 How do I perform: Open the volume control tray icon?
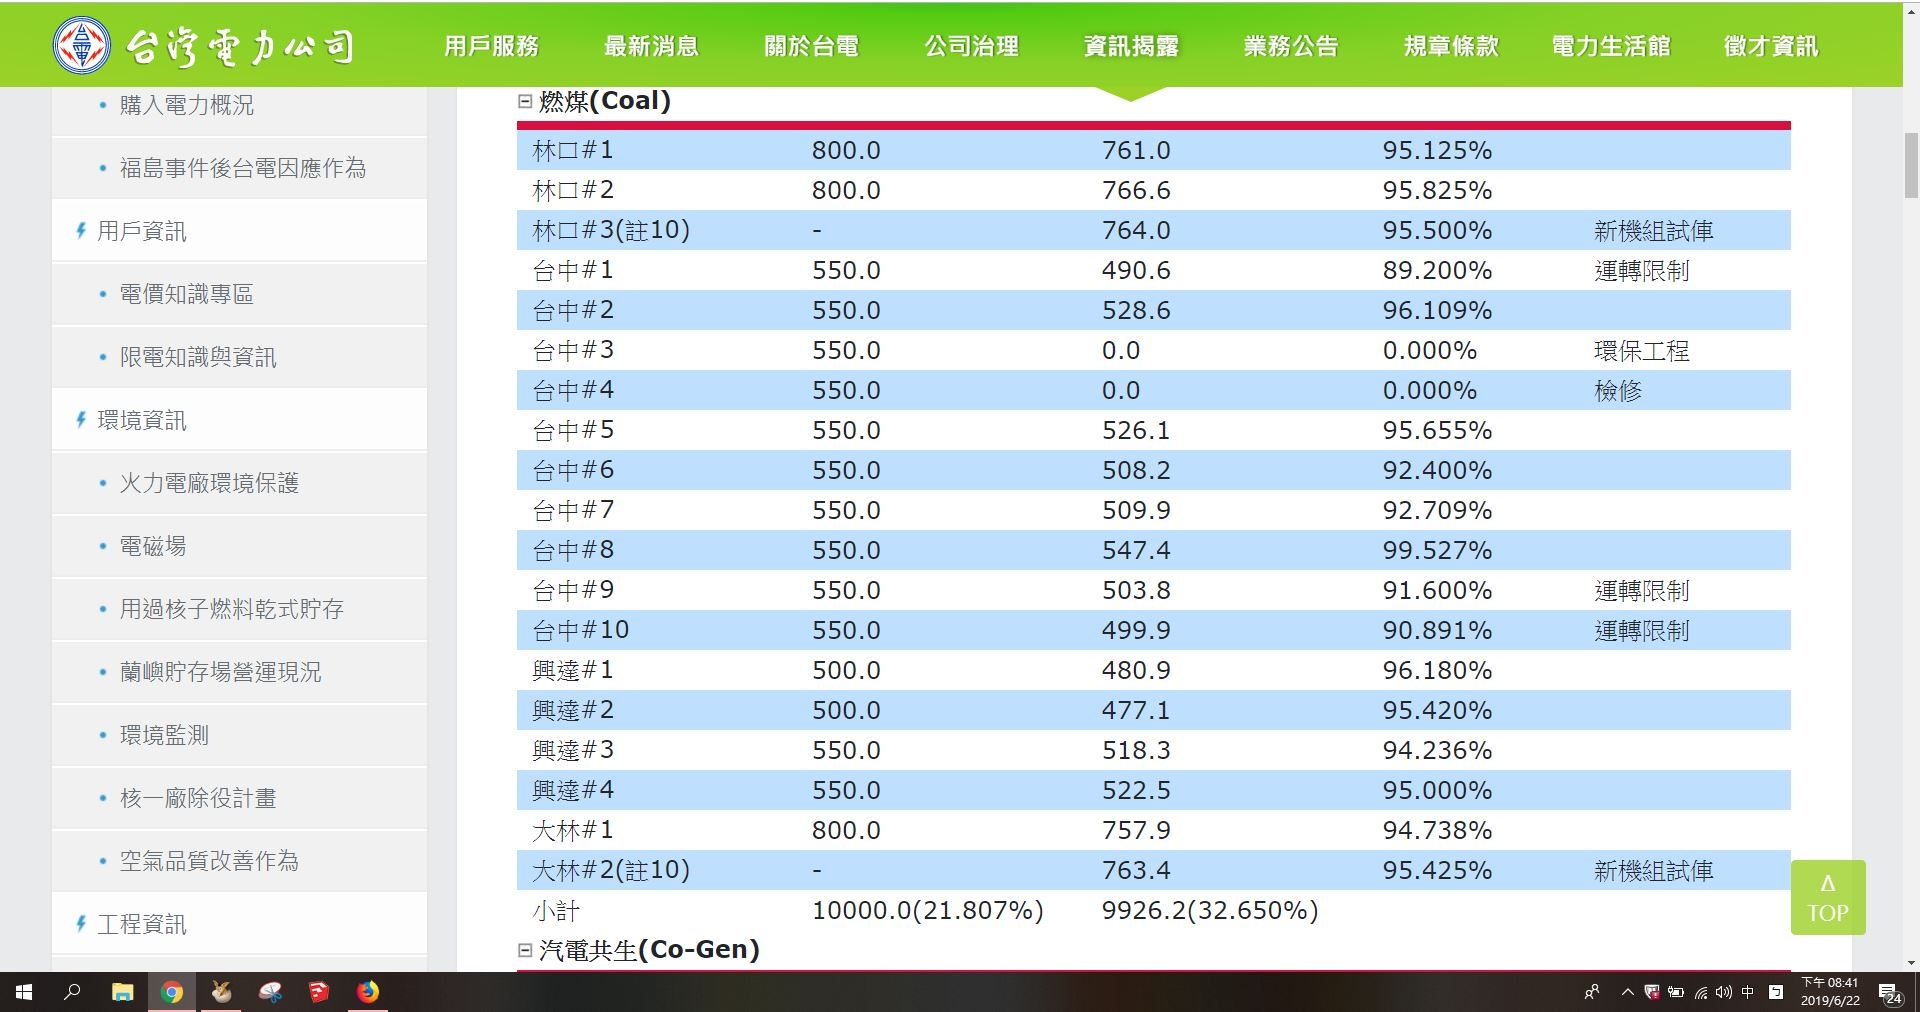pos(1723,992)
